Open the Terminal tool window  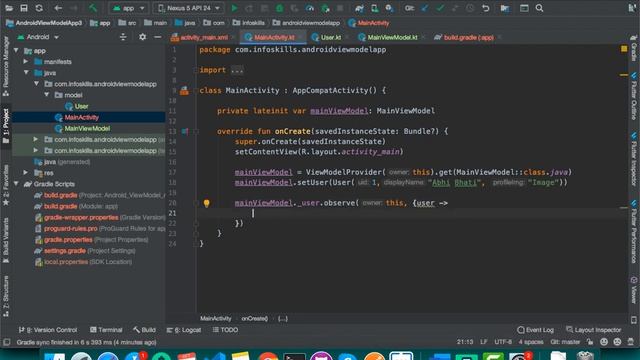(106, 330)
